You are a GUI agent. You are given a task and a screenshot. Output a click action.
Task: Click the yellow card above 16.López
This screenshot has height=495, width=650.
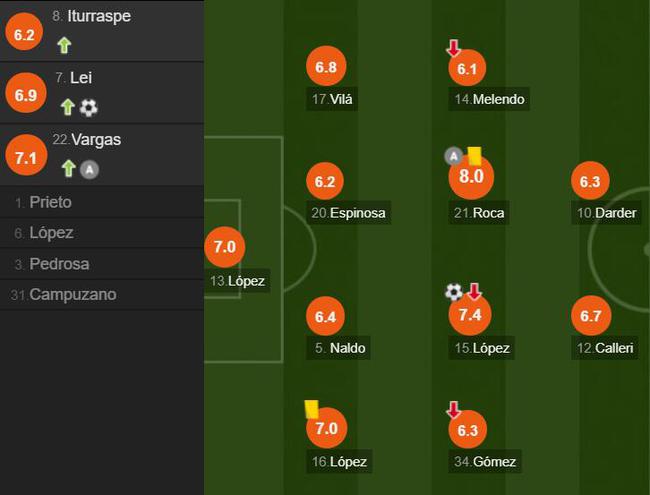click(x=311, y=409)
